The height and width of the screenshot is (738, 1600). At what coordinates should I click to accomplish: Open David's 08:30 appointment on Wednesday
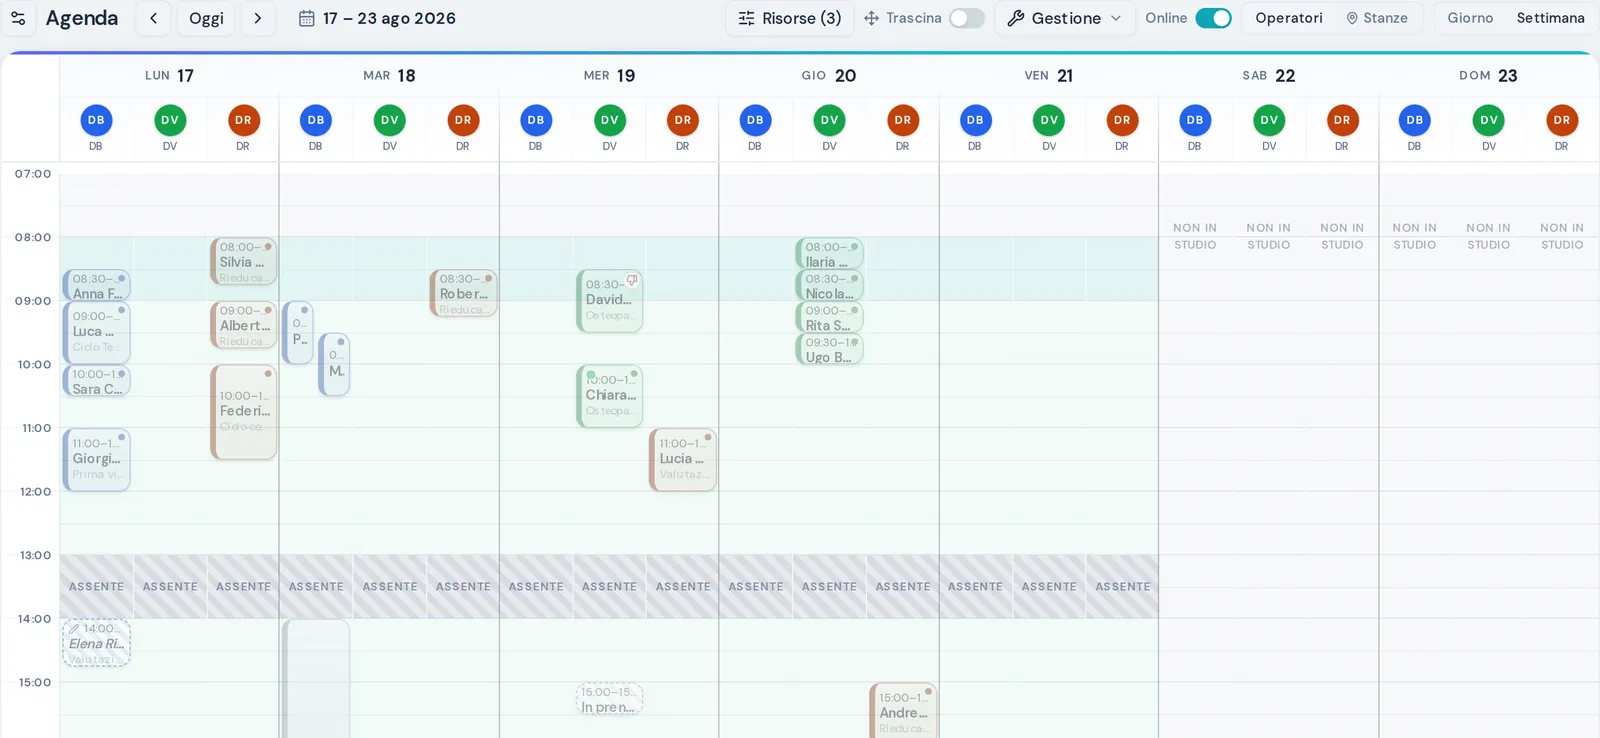tap(610, 301)
